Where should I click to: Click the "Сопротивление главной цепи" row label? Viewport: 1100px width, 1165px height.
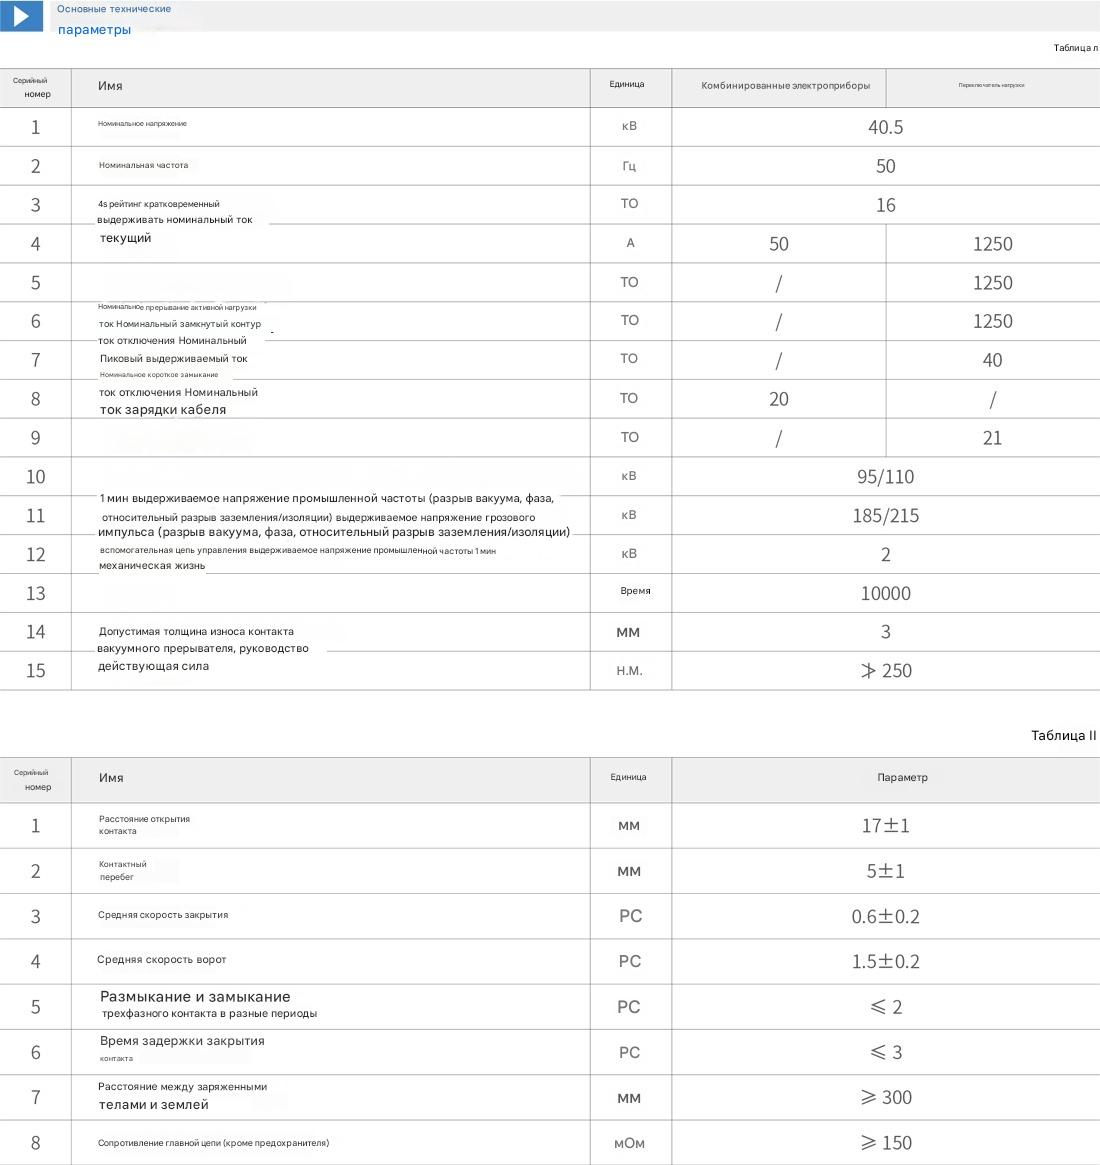(x=213, y=1143)
